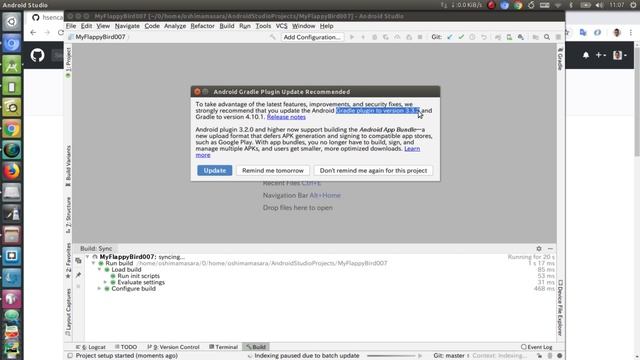The image size is (640, 360).
Task: Click the system clock showing 11:07
Action: coord(617,5)
